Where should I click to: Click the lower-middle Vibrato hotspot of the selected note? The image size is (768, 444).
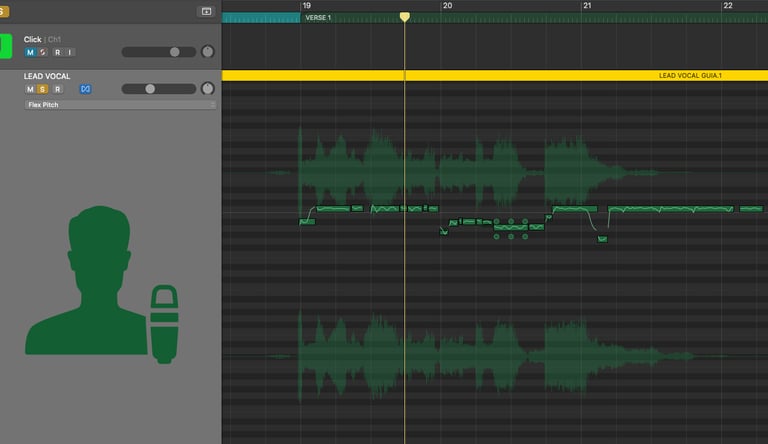[x=511, y=237]
